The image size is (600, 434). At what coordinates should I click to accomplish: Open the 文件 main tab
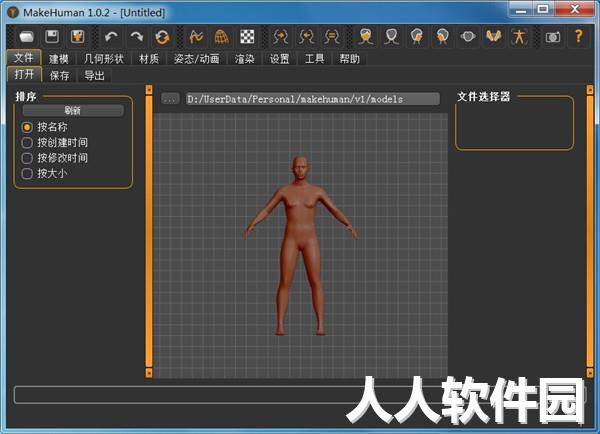[x=24, y=58]
